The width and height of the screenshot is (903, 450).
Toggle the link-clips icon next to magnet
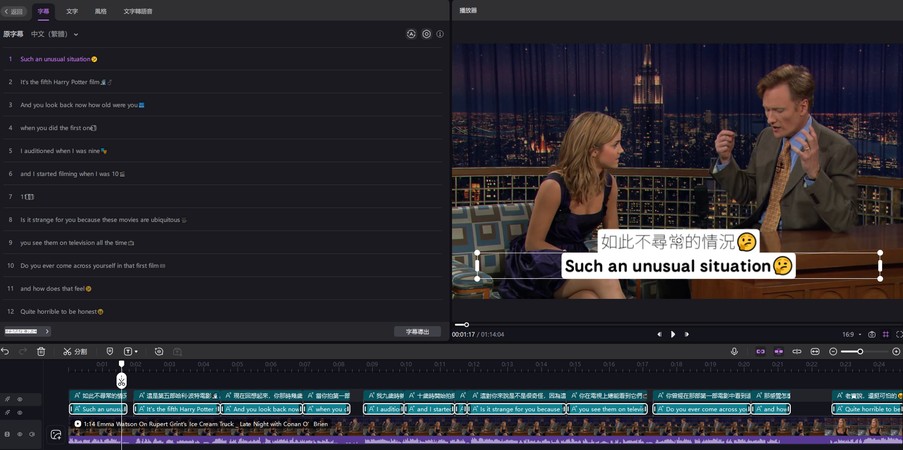[797, 351]
